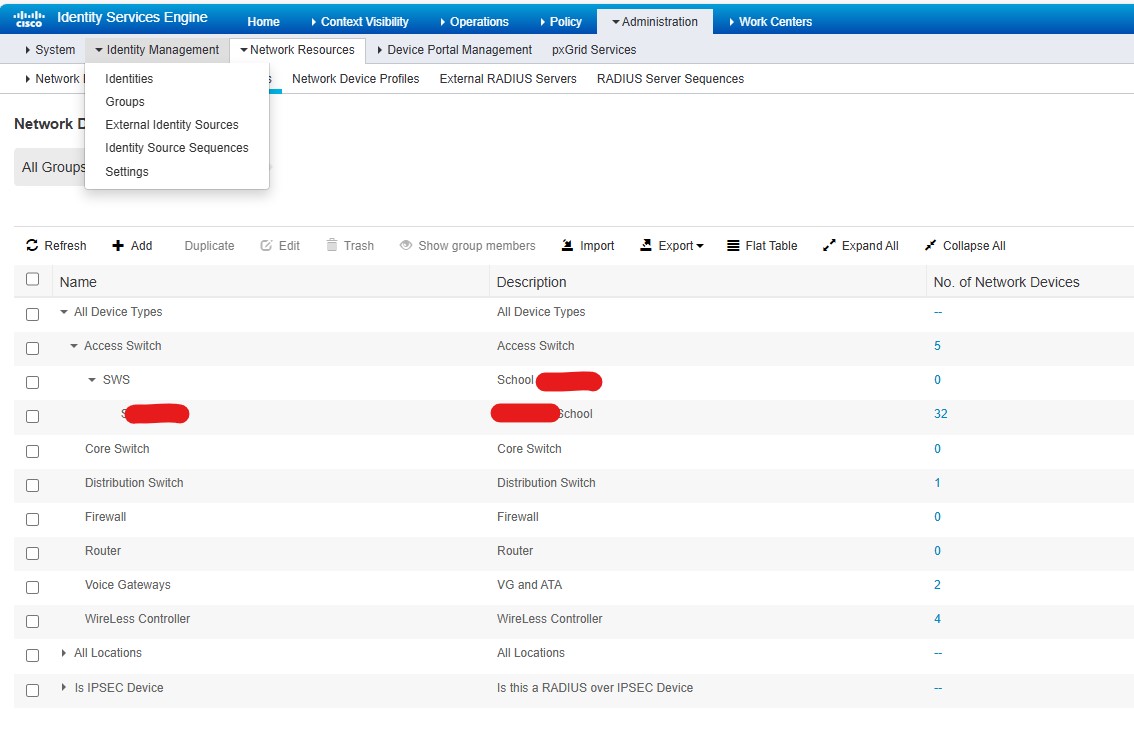The width and height of the screenshot is (1134, 734).
Task: Select External Identity Sources menu entry
Action: (171, 124)
